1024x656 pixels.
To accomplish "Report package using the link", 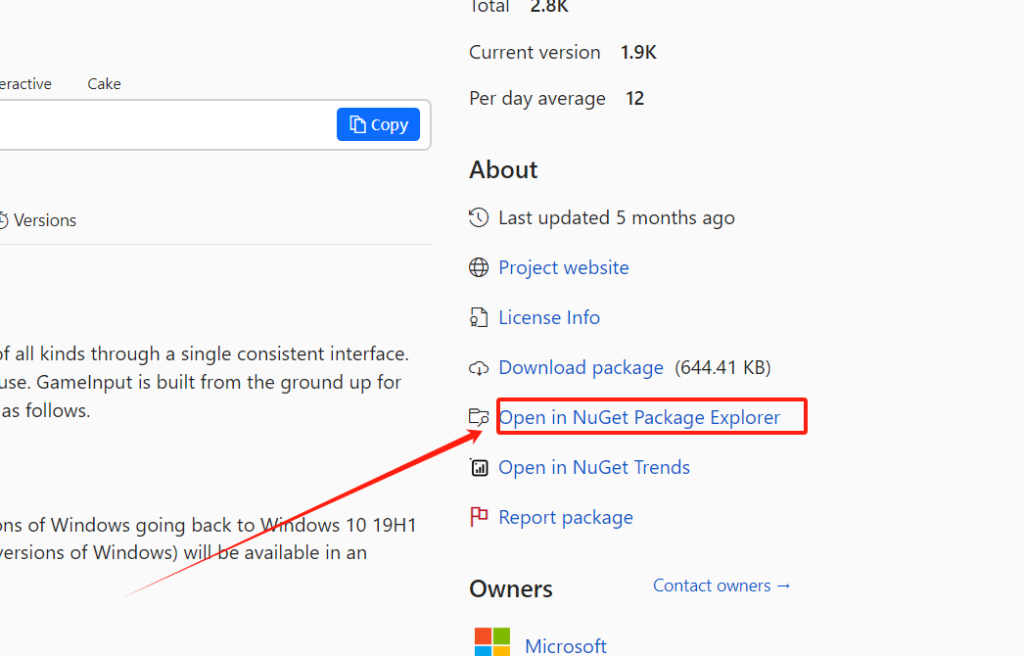I will tap(566, 517).
